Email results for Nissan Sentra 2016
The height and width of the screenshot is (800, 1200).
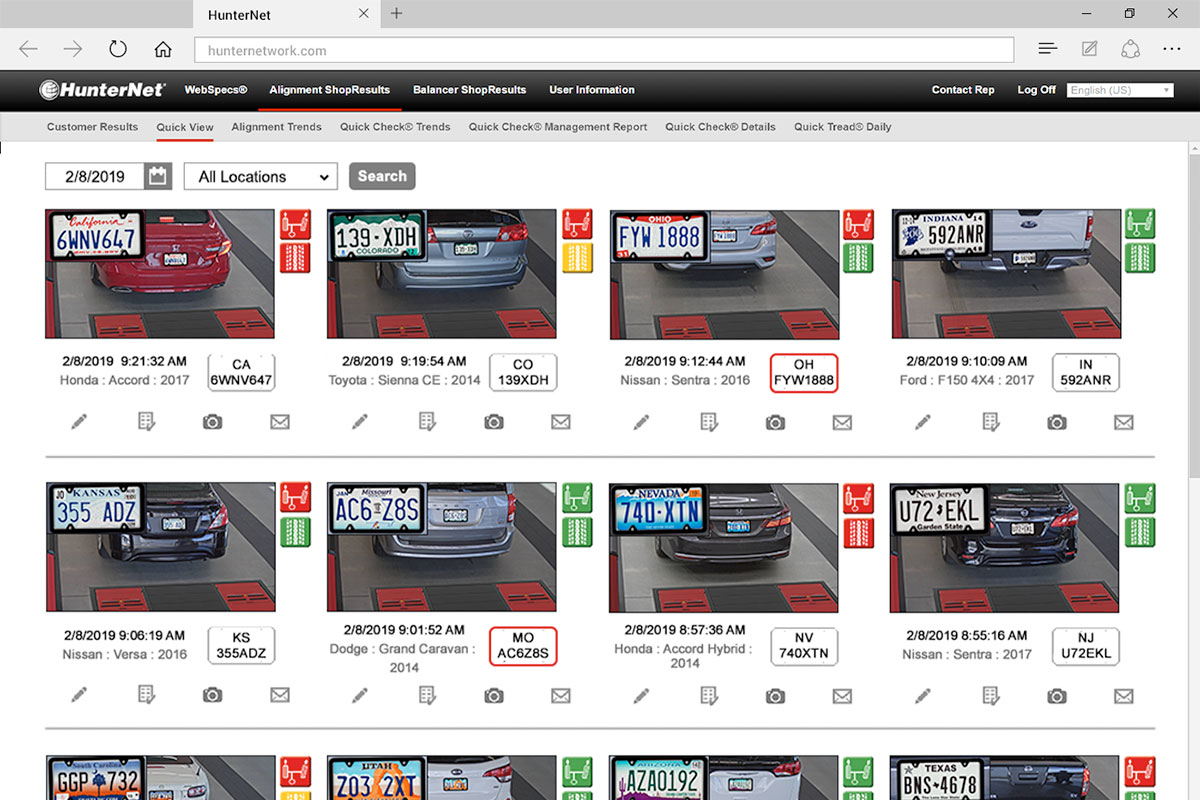coord(842,422)
